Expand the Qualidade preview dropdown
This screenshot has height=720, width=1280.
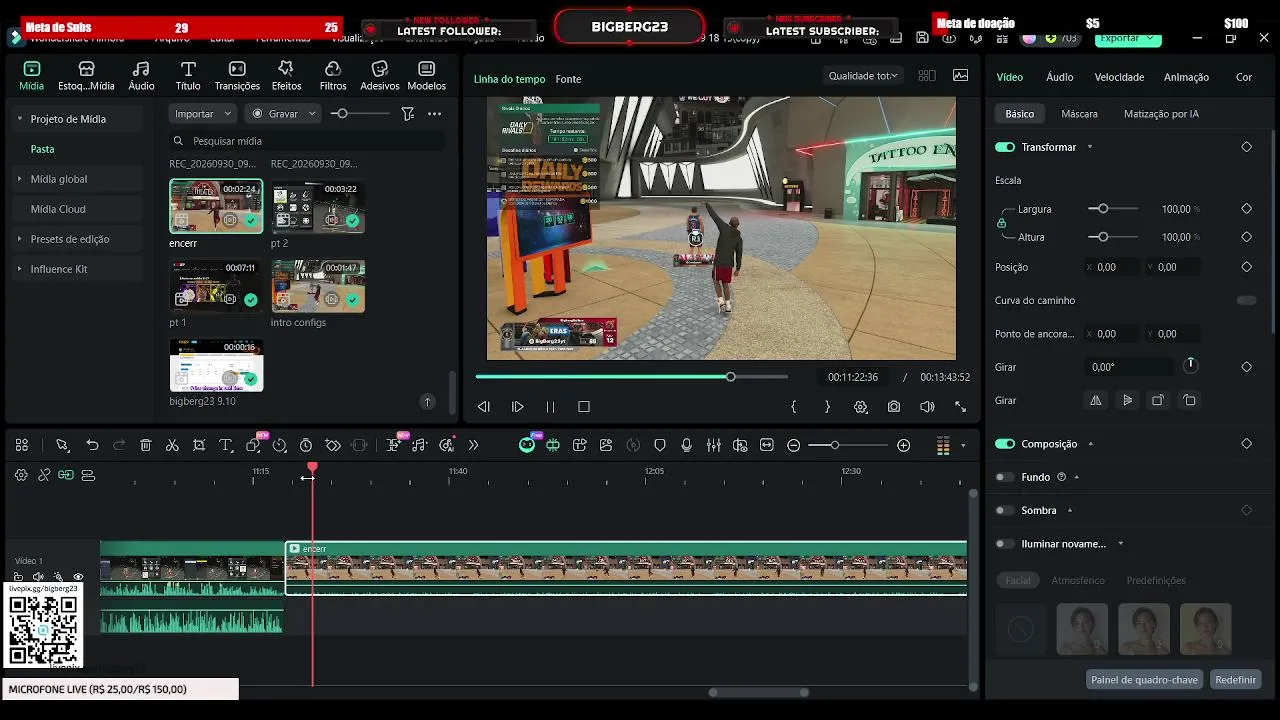tap(863, 75)
